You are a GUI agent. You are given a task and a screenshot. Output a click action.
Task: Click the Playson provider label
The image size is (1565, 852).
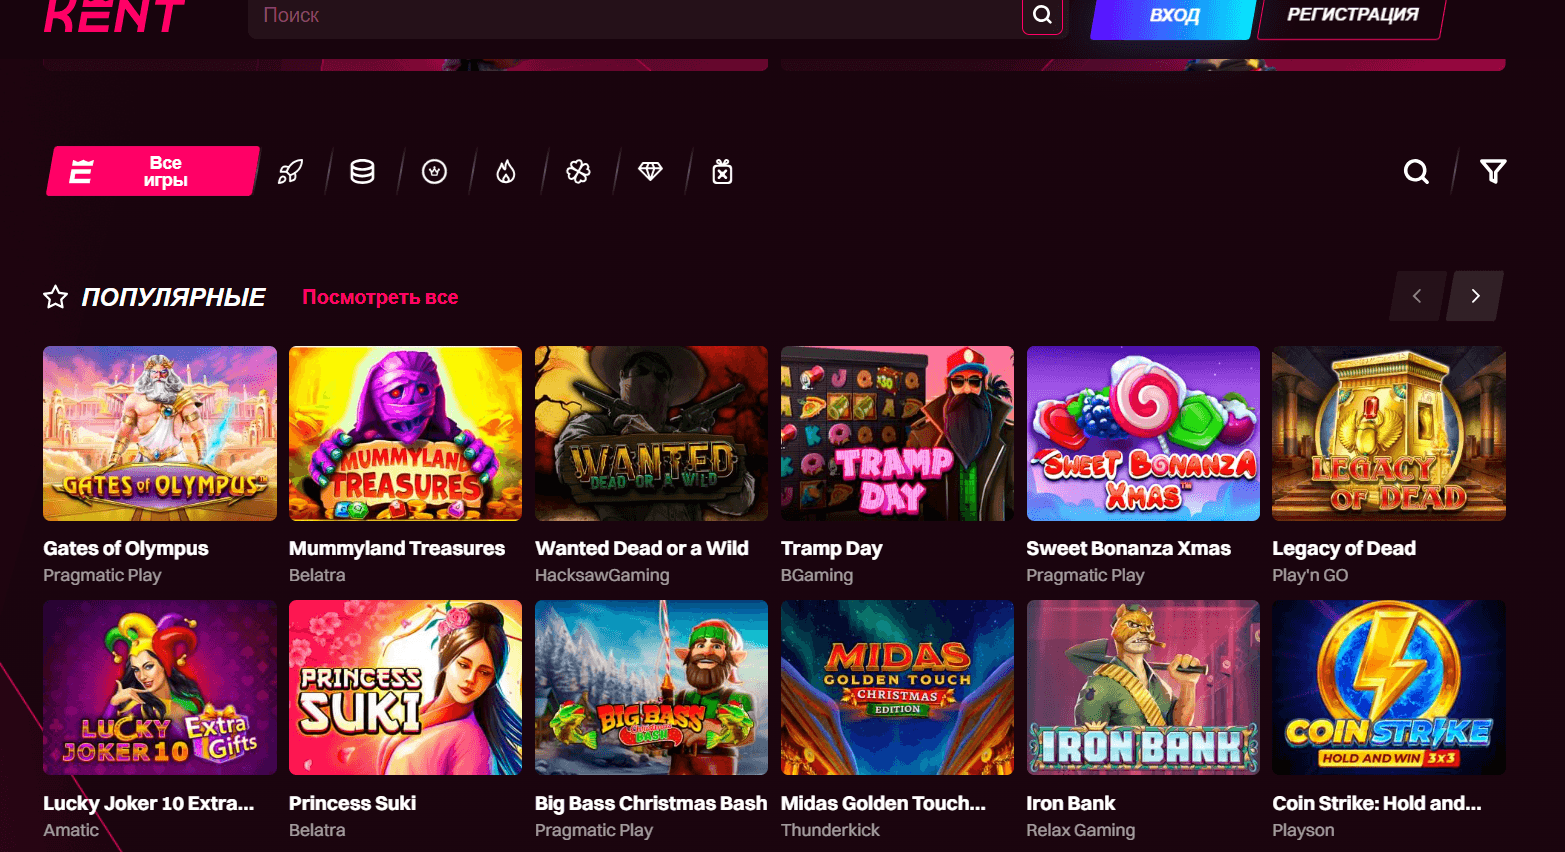pos(1303,830)
